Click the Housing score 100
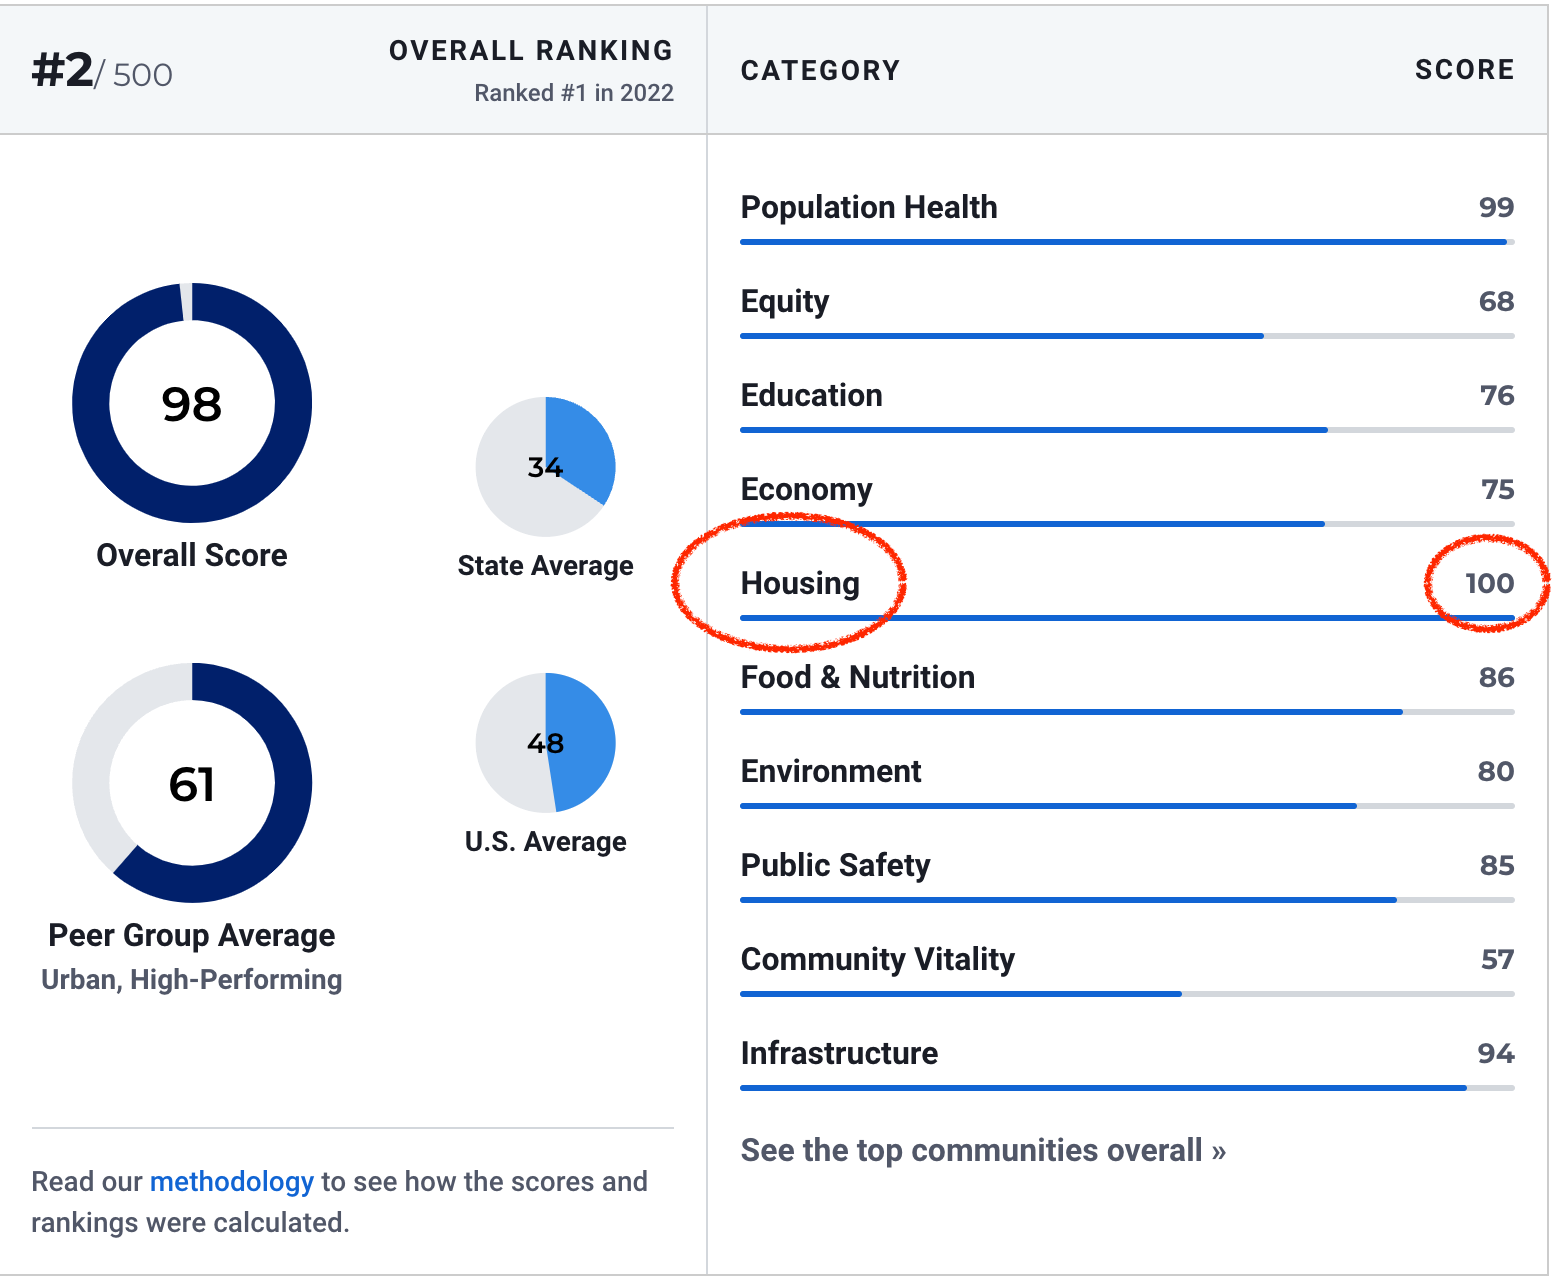The width and height of the screenshot is (1552, 1280). [x=1489, y=583]
